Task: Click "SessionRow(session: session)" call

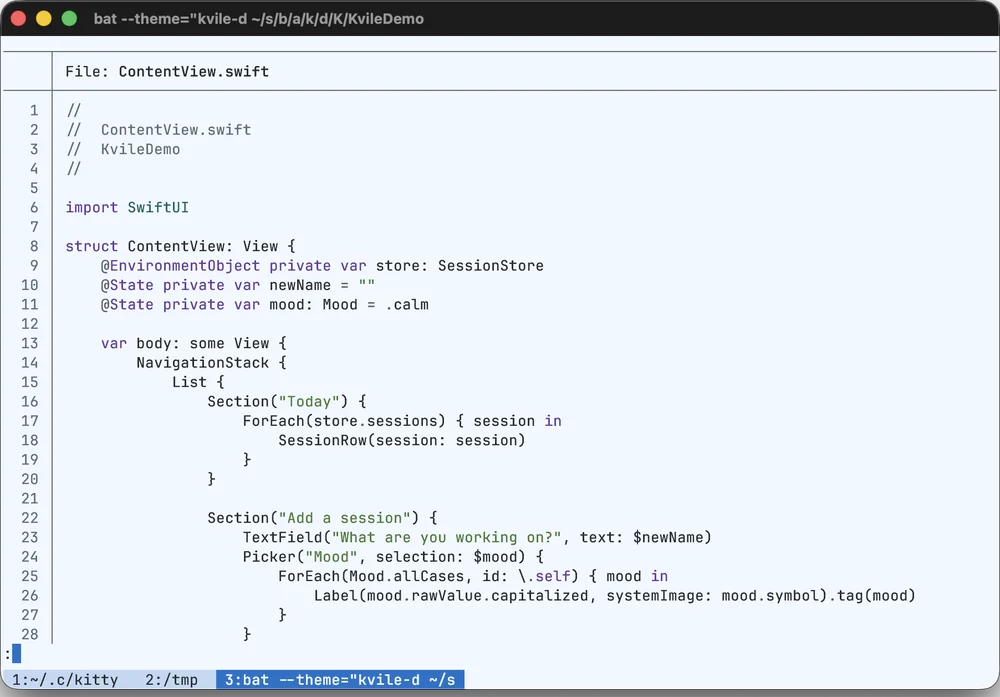Action: tap(402, 440)
